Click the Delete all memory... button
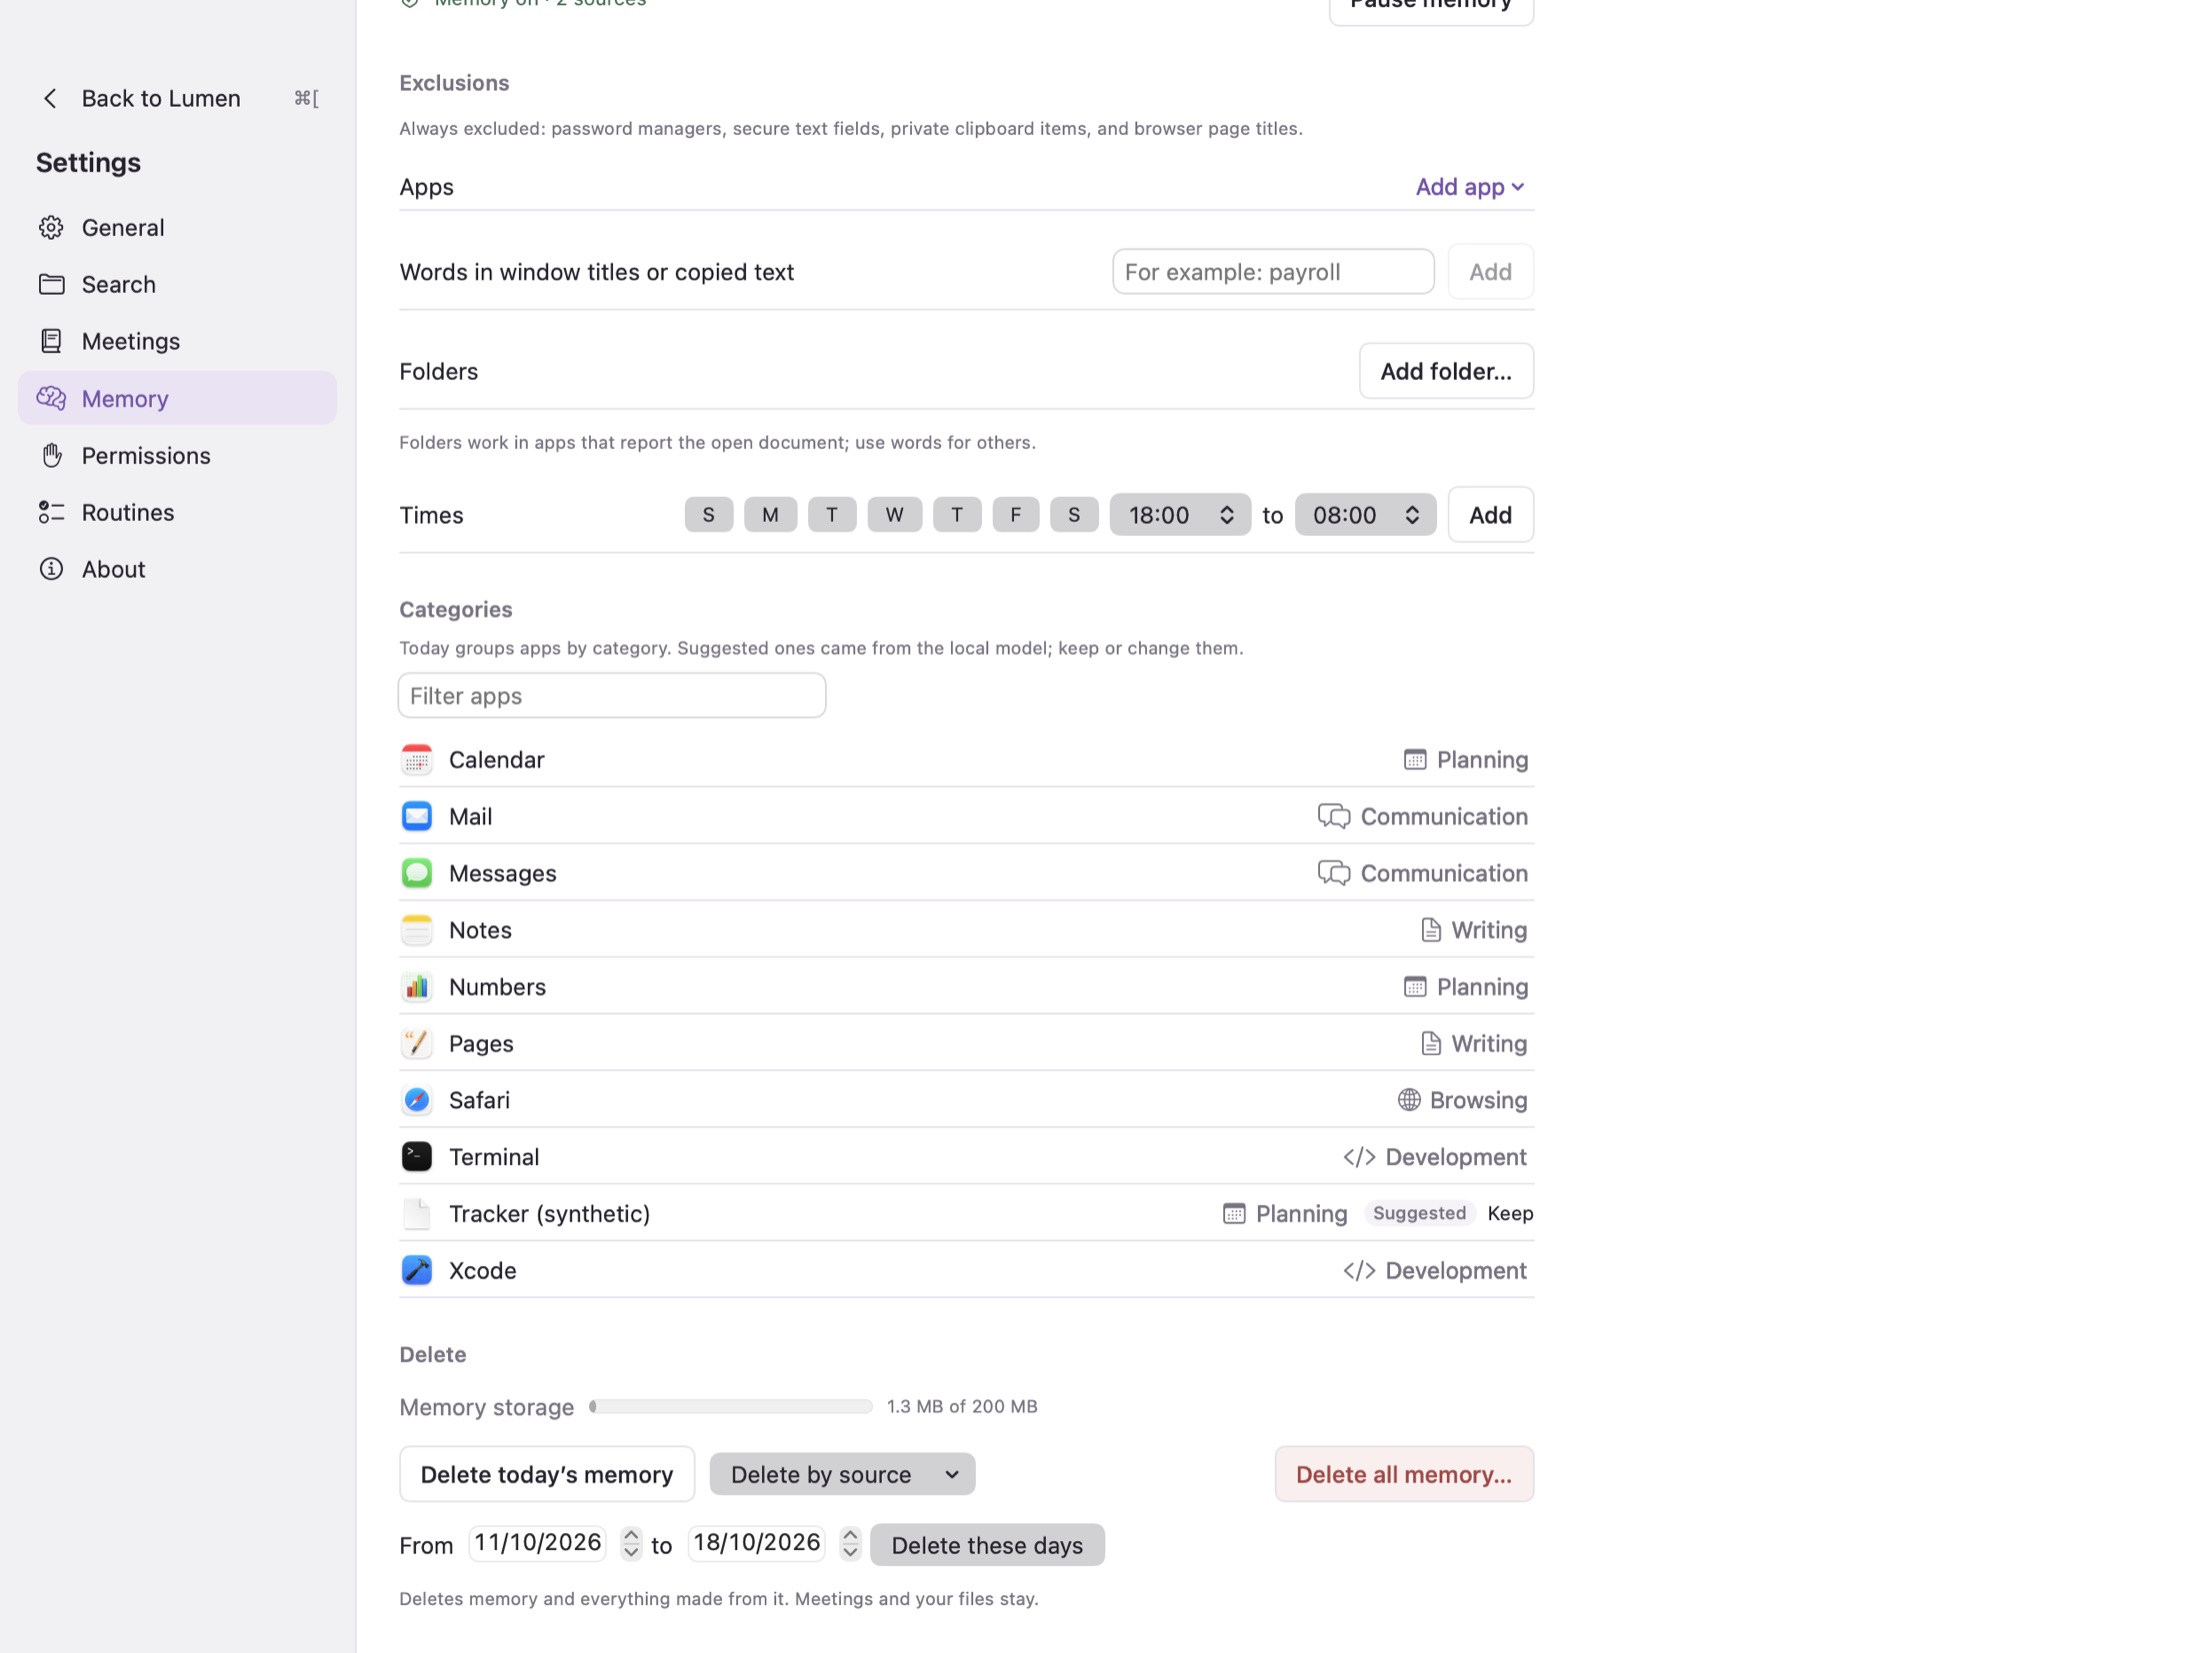Image resolution: width=2200 pixels, height=1653 pixels. (x=1404, y=1475)
